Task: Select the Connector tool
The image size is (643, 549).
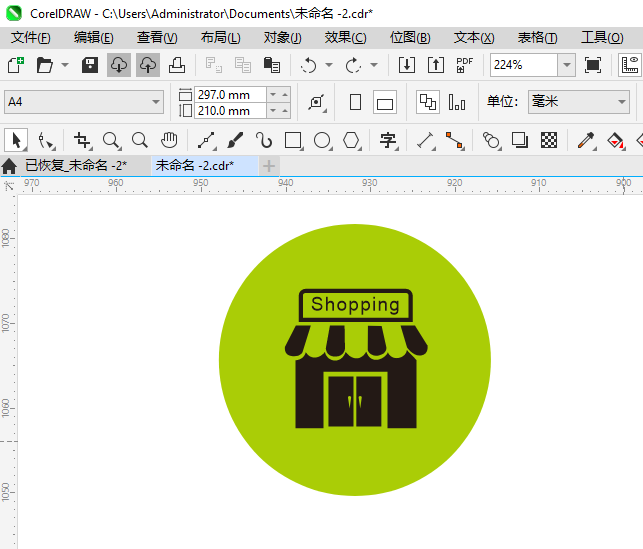Action: pyautogui.click(x=455, y=141)
